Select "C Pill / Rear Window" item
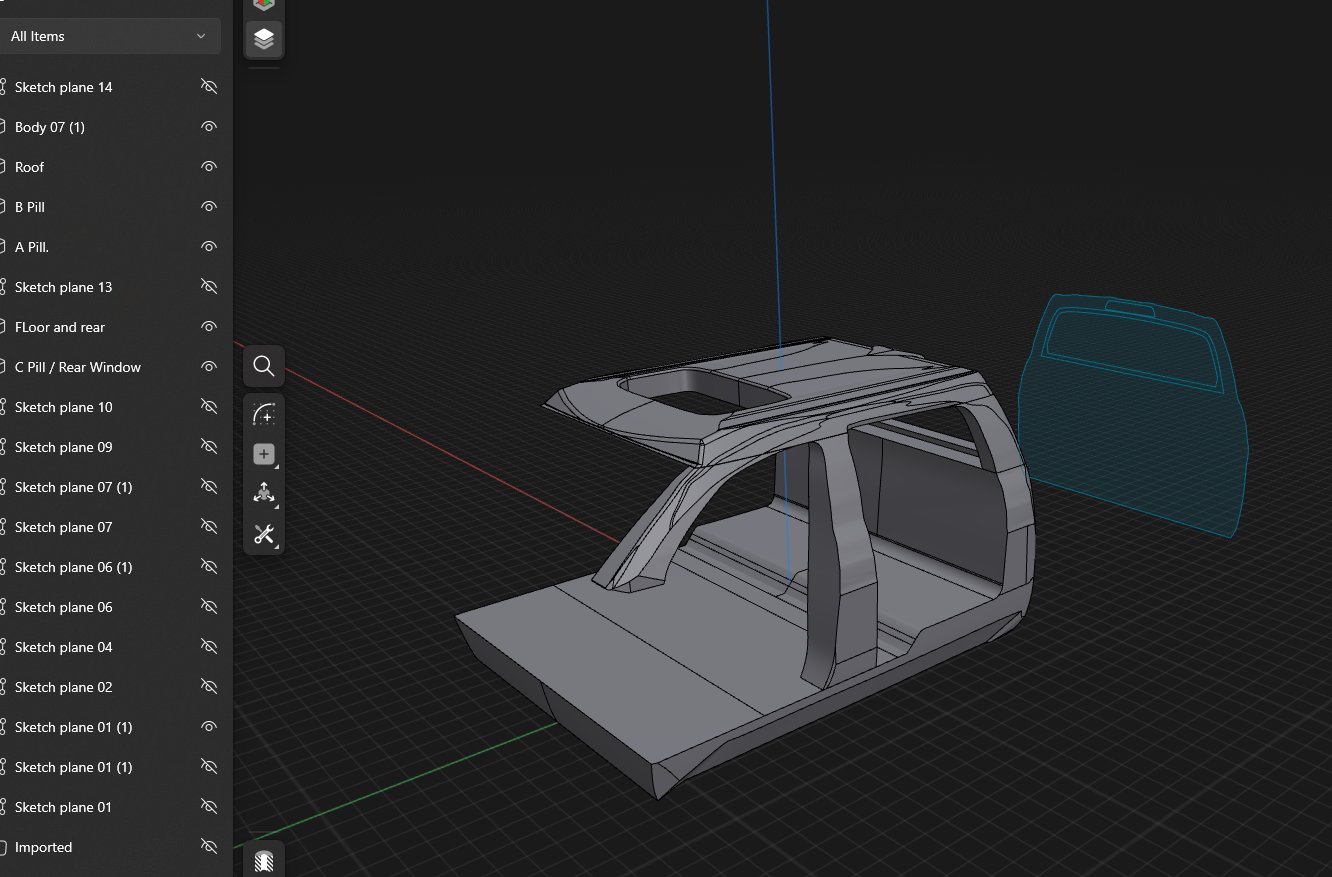The image size is (1332, 877). coord(78,367)
